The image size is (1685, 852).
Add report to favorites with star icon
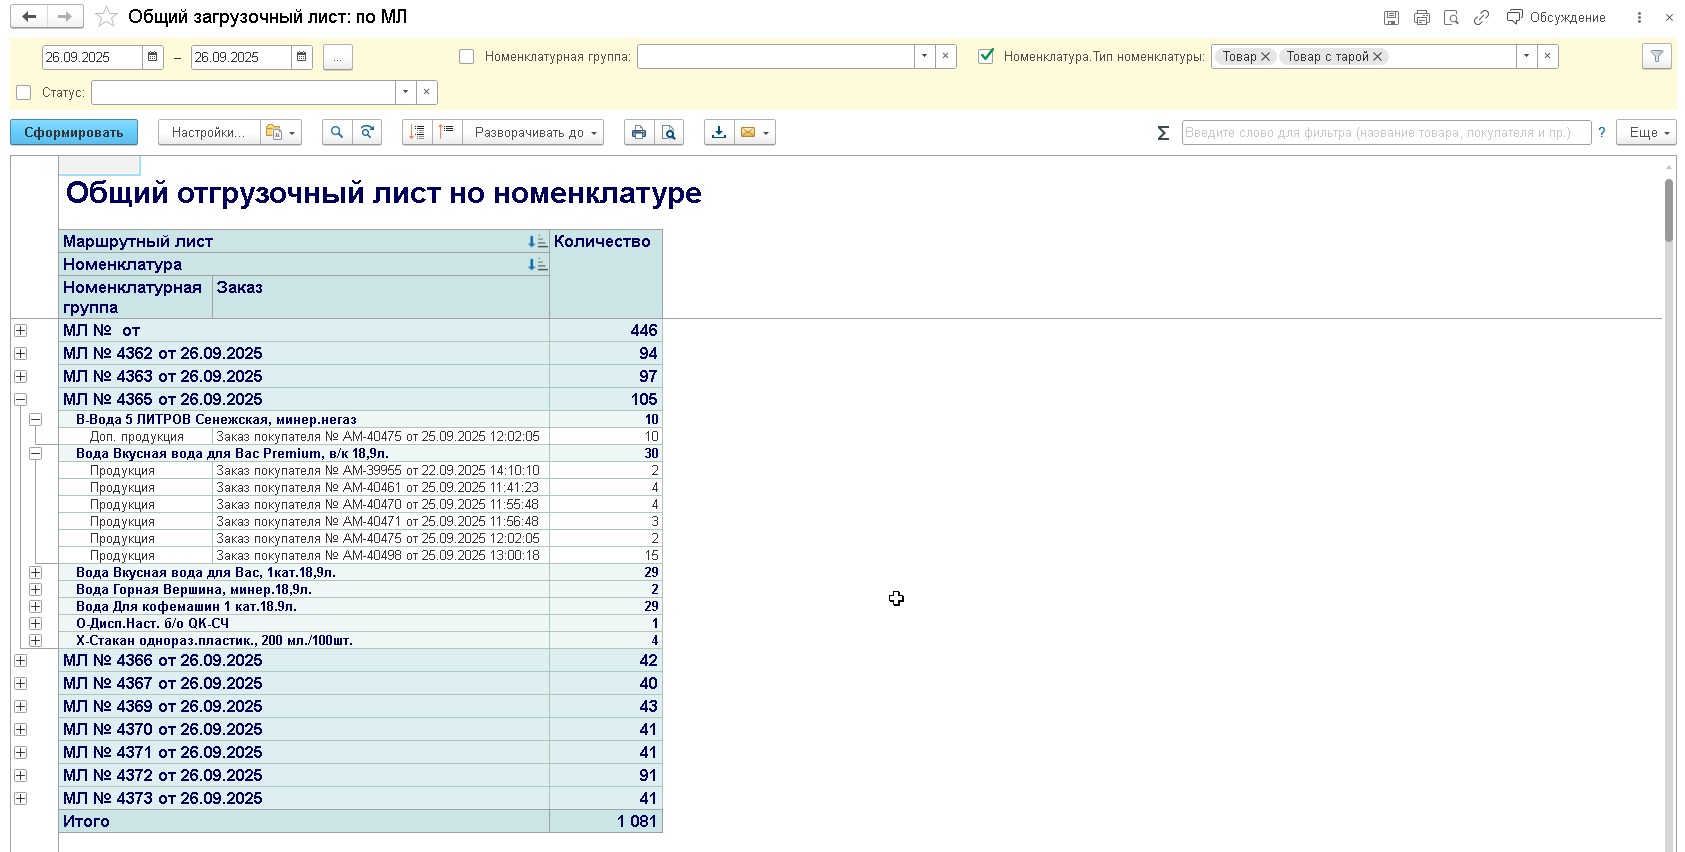coord(106,17)
